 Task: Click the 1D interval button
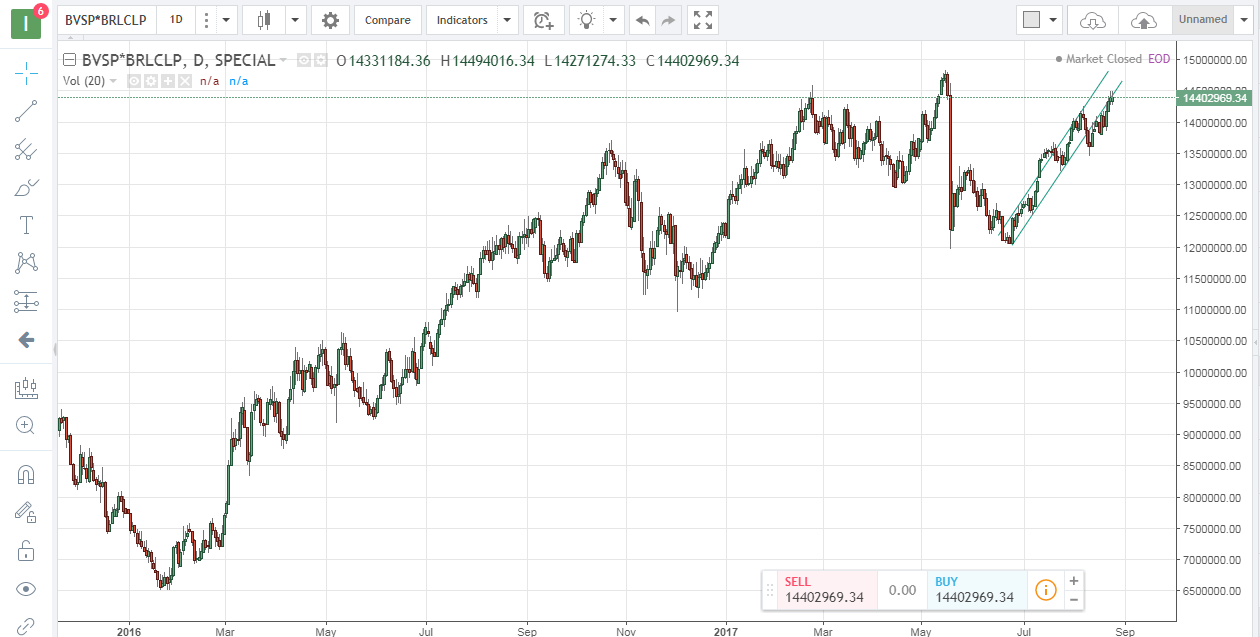[x=176, y=20]
